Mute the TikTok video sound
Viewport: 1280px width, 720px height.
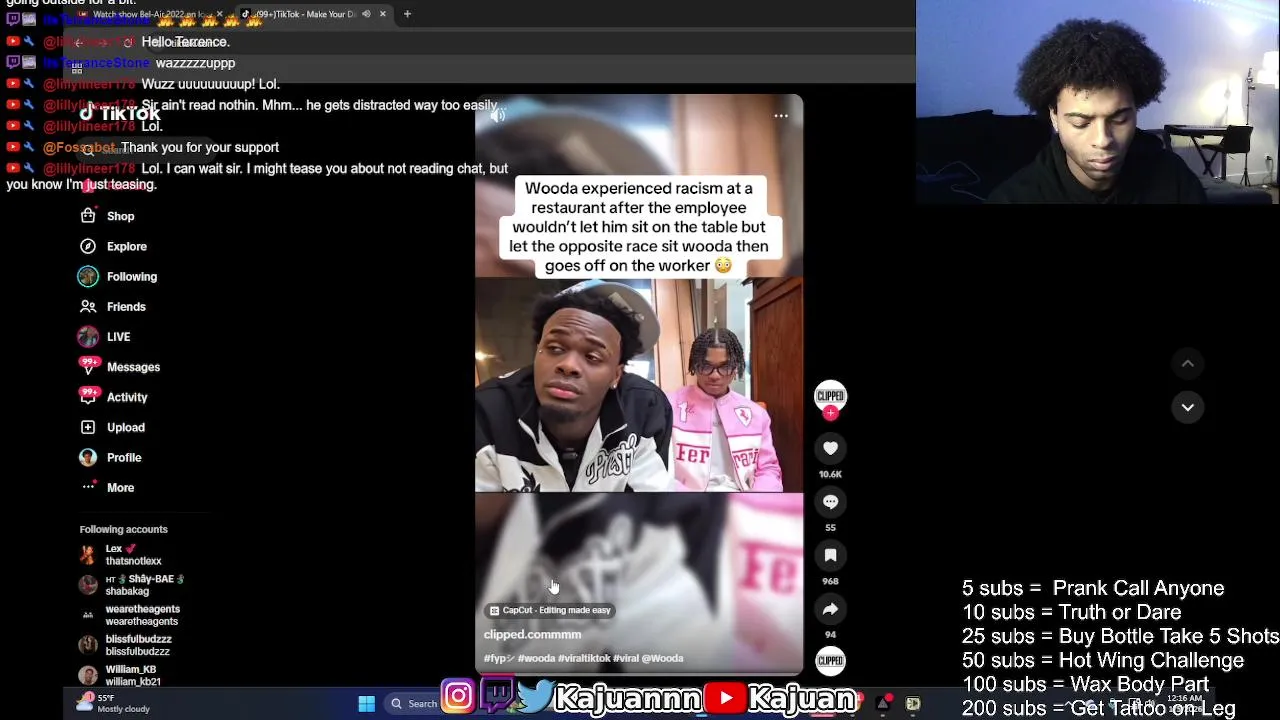tap(498, 116)
